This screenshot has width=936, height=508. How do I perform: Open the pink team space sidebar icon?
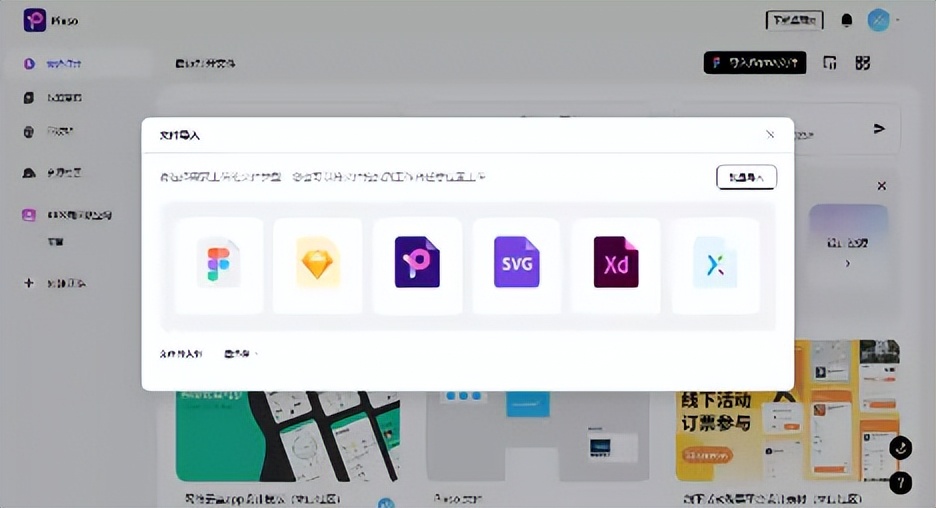coord(29,215)
